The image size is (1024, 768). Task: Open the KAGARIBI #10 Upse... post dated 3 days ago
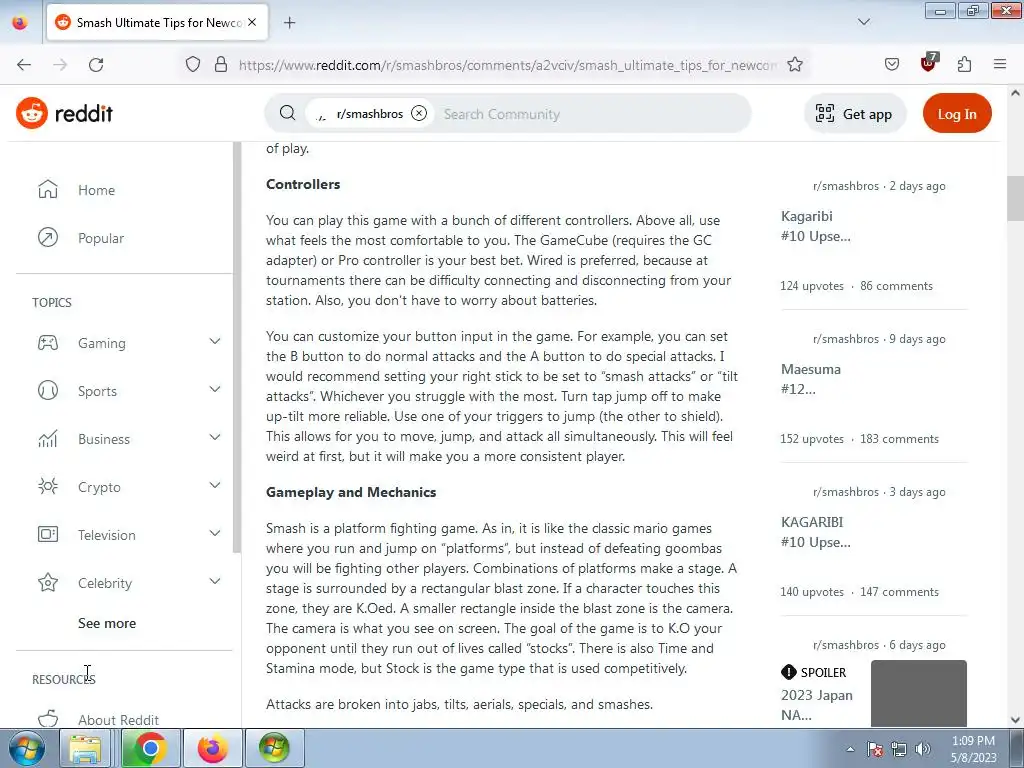(816, 532)
